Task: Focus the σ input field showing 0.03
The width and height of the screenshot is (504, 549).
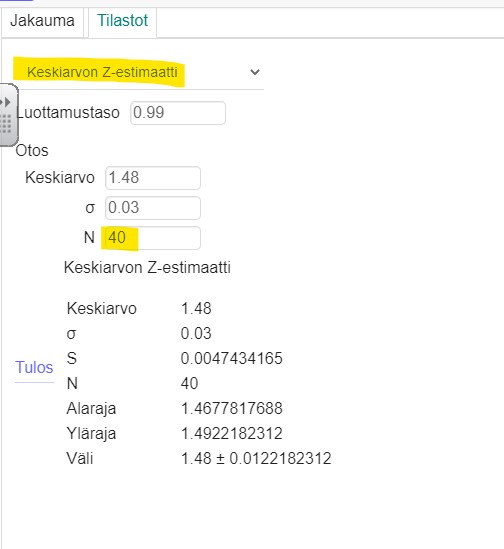Action: coord(153,208)
